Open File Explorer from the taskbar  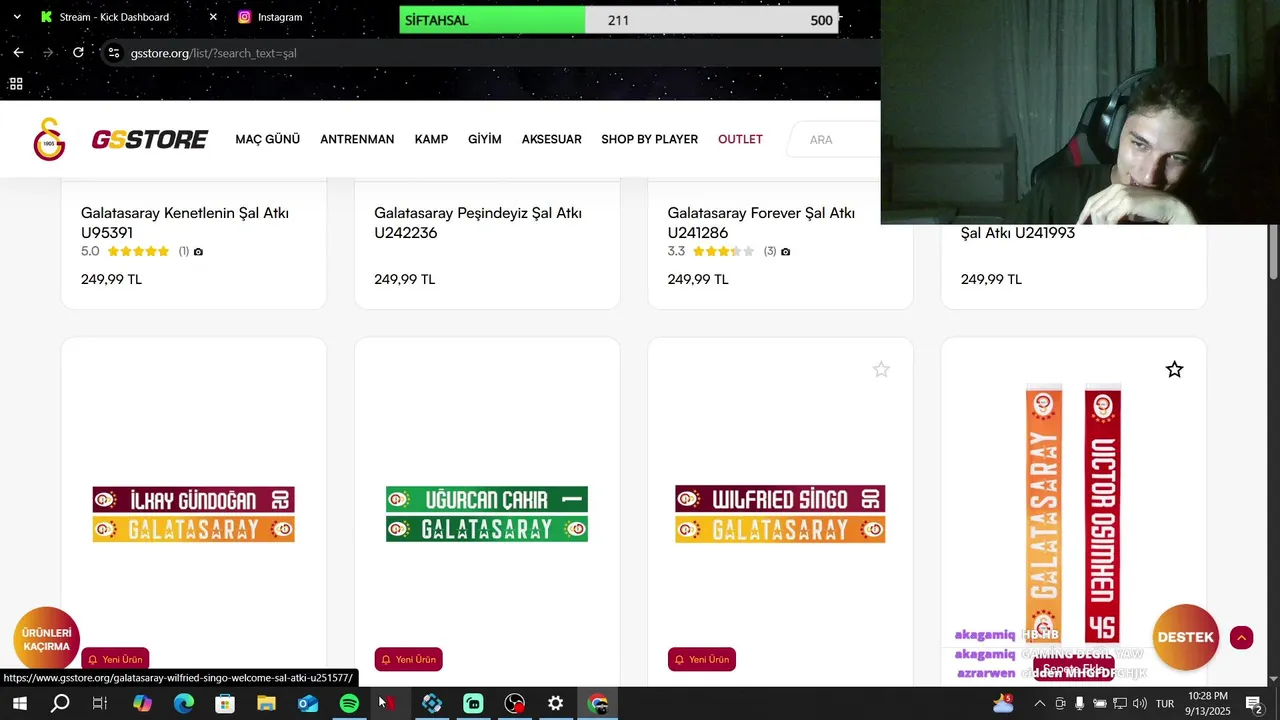click(266, 704)
